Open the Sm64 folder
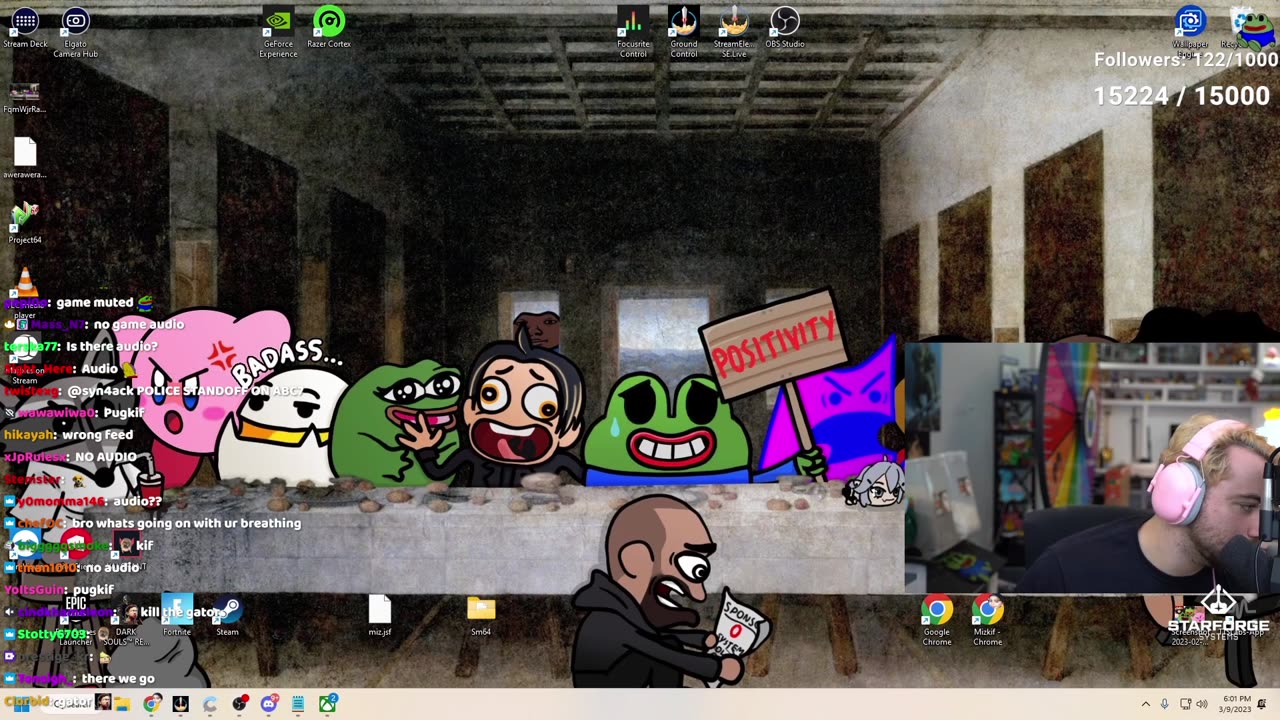Screen dimensions: 1280x720 coord(481,616)
